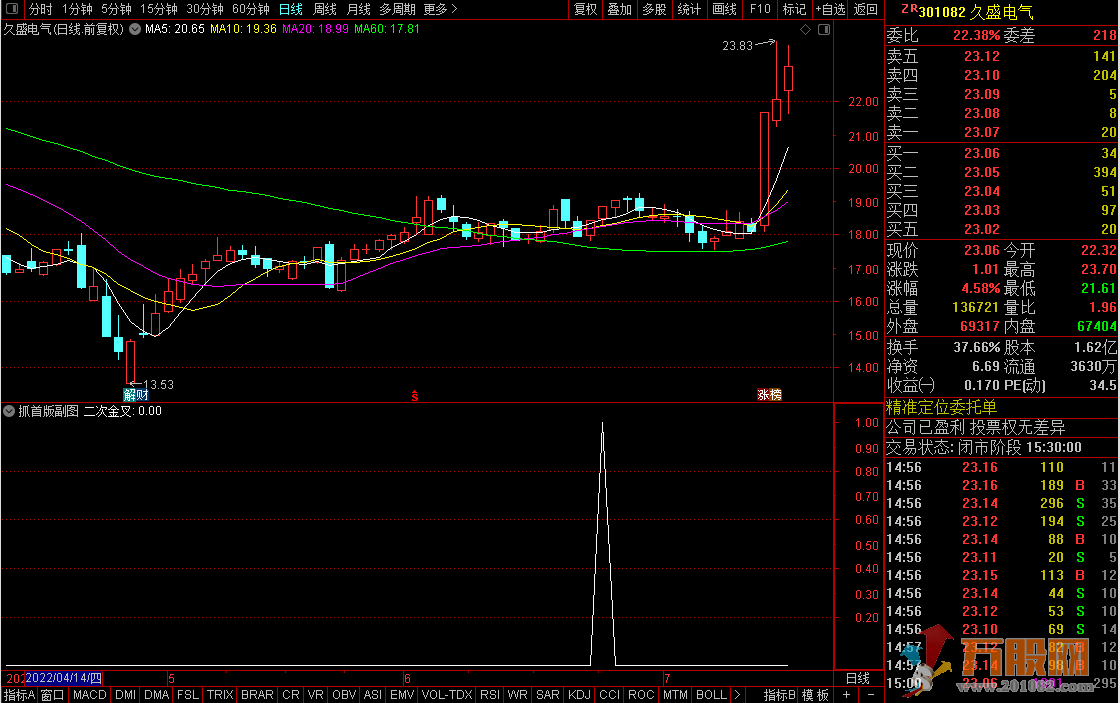1120x703 pixels.
Task: Select the 30分钟 period tab
Action: point(205,9)
